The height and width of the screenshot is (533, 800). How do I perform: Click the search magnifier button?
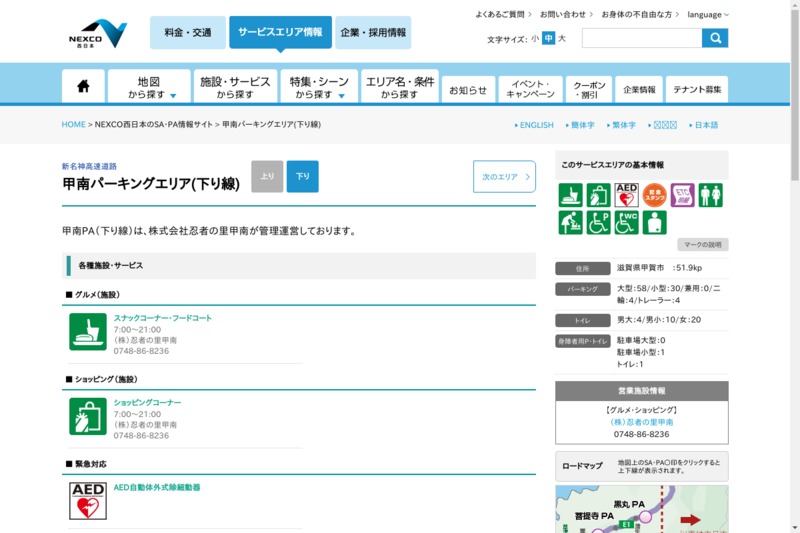click(x=715, y=38)
